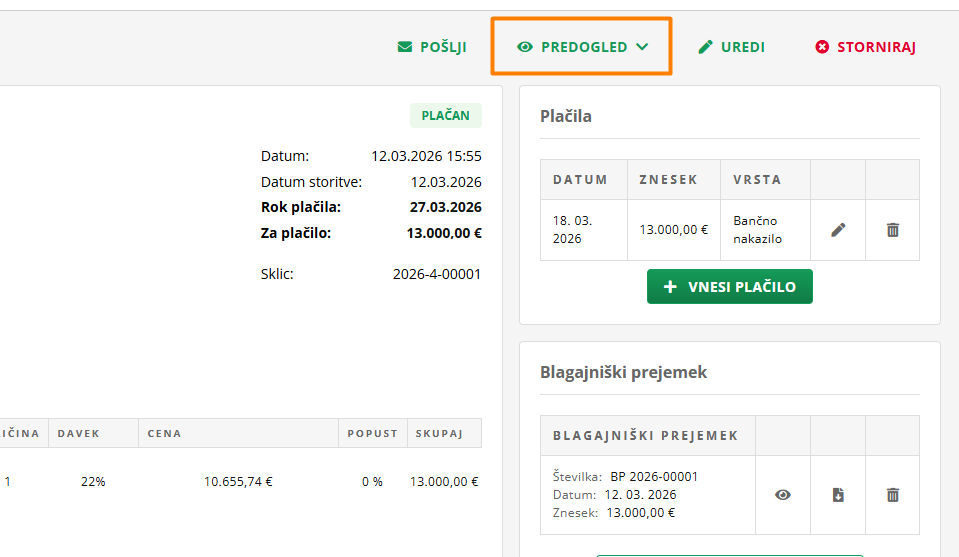
Task: Click the Storniraj button label
Action: coord(876,47)
